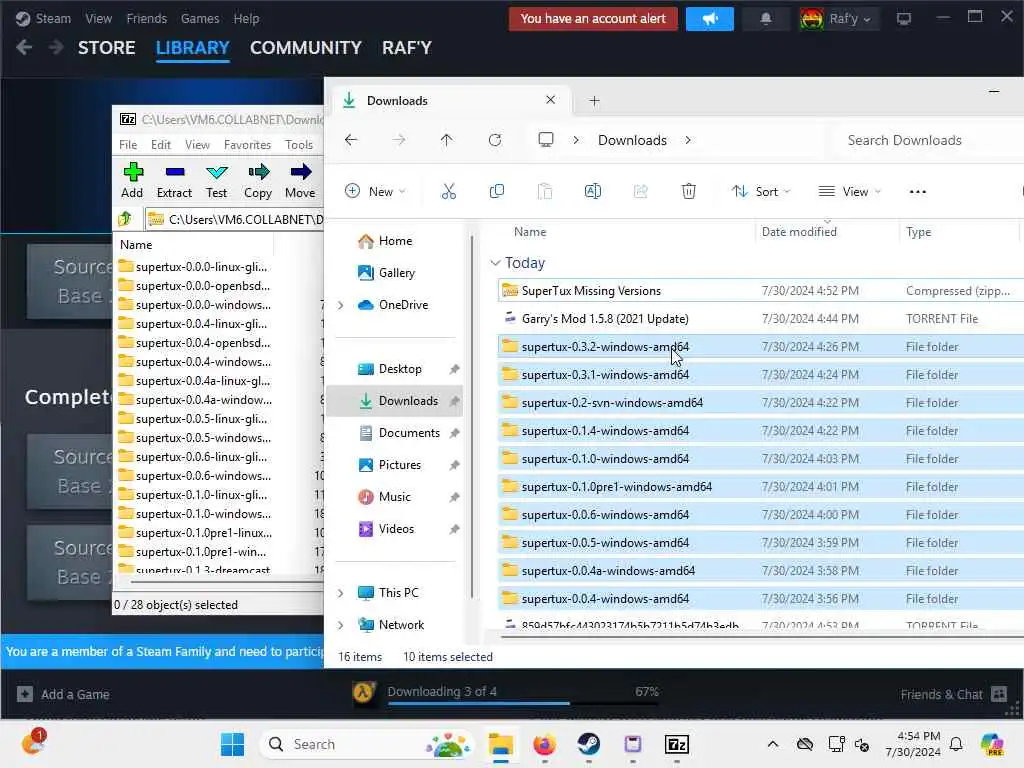Open Steam Big Picture mode icon
This screenshot has width=1024, height=768.
point(904,19)
